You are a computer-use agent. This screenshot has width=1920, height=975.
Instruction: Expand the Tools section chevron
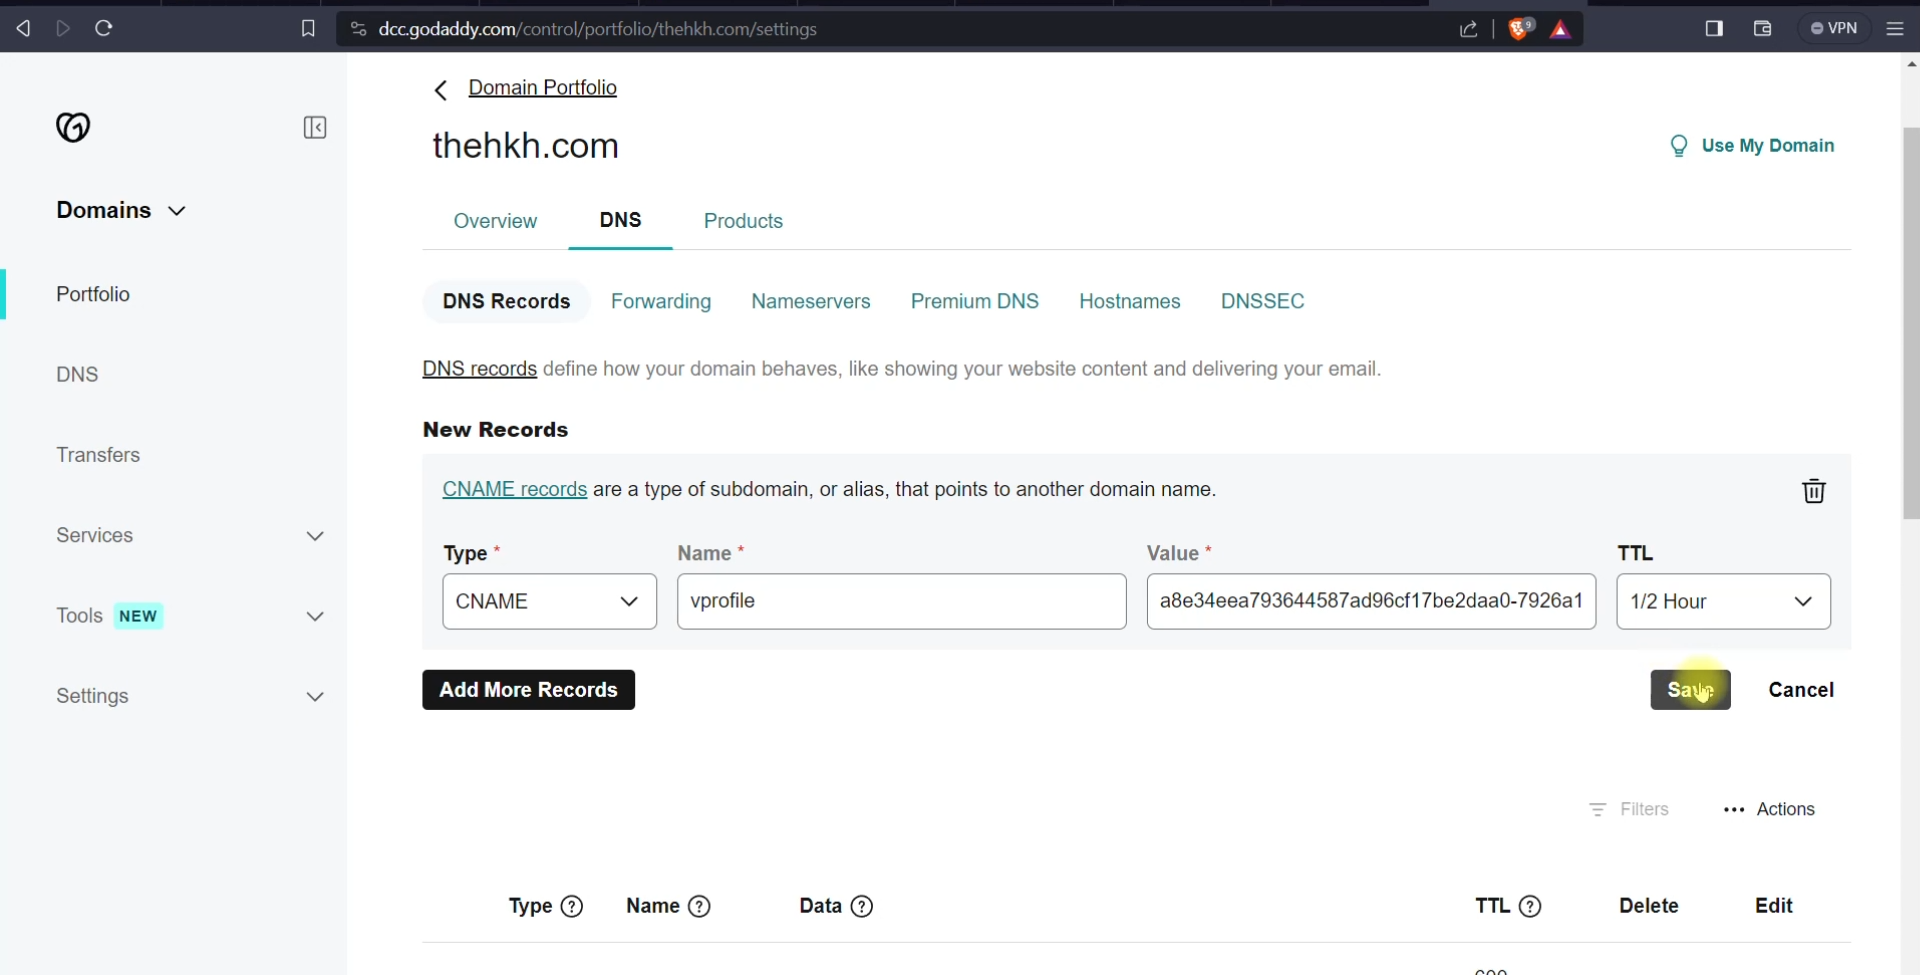click(x=315, y=616)
